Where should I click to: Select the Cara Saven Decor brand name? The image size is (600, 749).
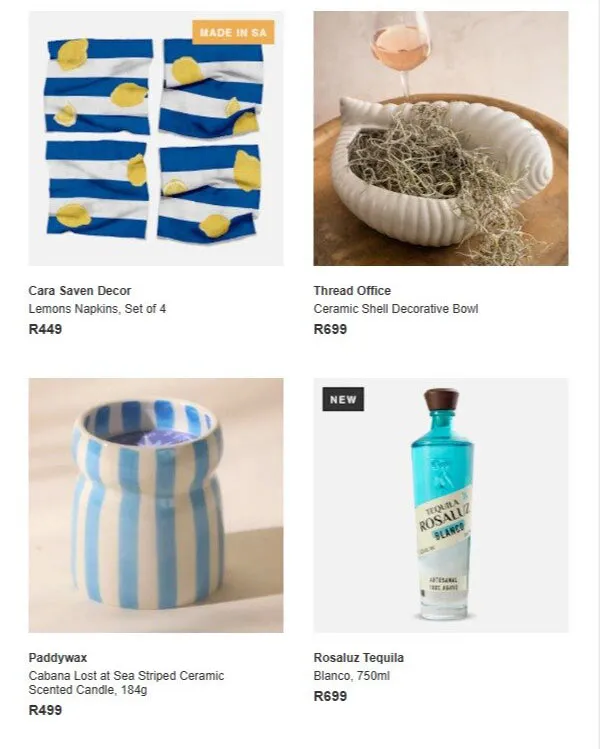pos(79,290)
